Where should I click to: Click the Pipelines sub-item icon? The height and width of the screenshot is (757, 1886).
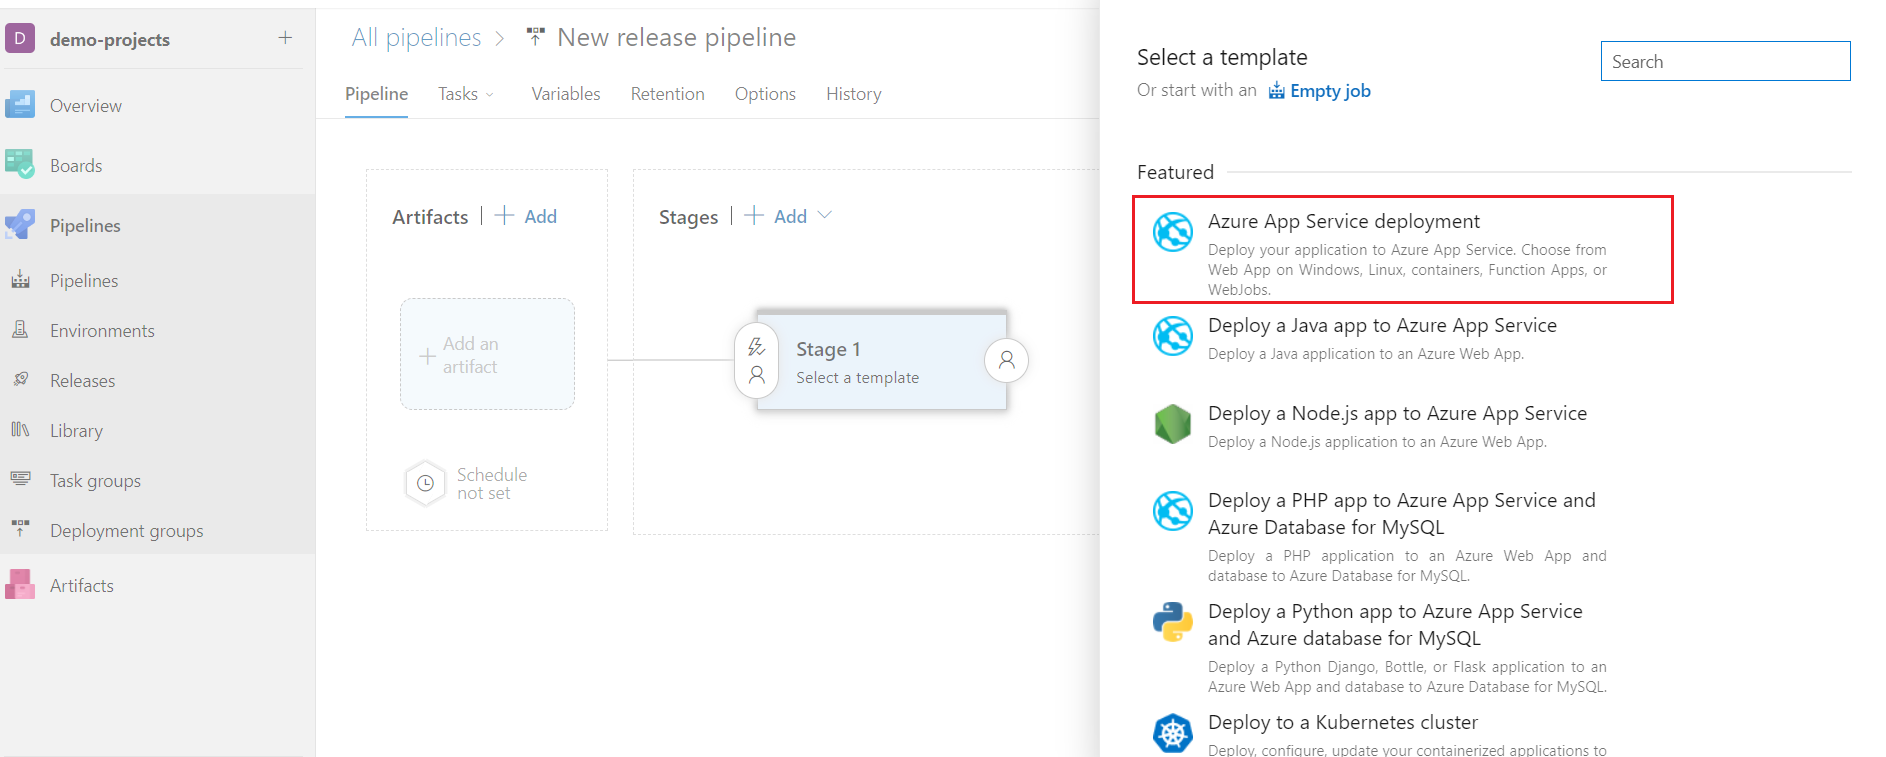(x=20, y=280)
